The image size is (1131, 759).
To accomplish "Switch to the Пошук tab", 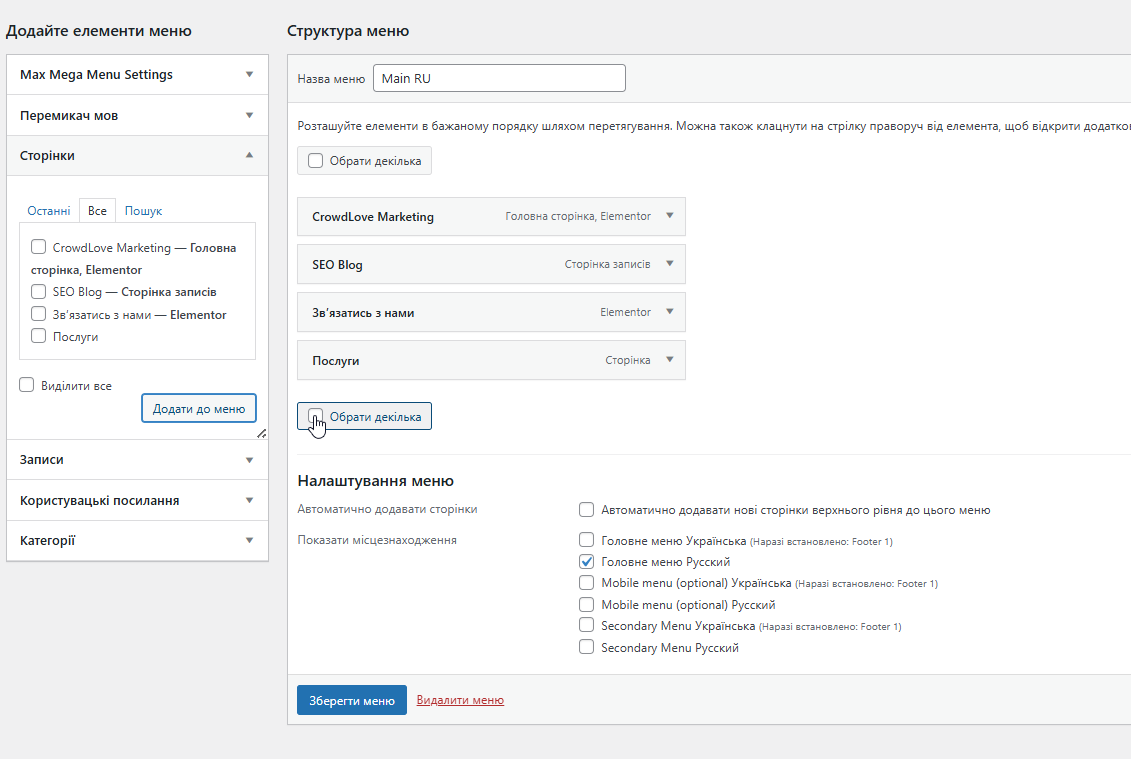I will point(143,211).
